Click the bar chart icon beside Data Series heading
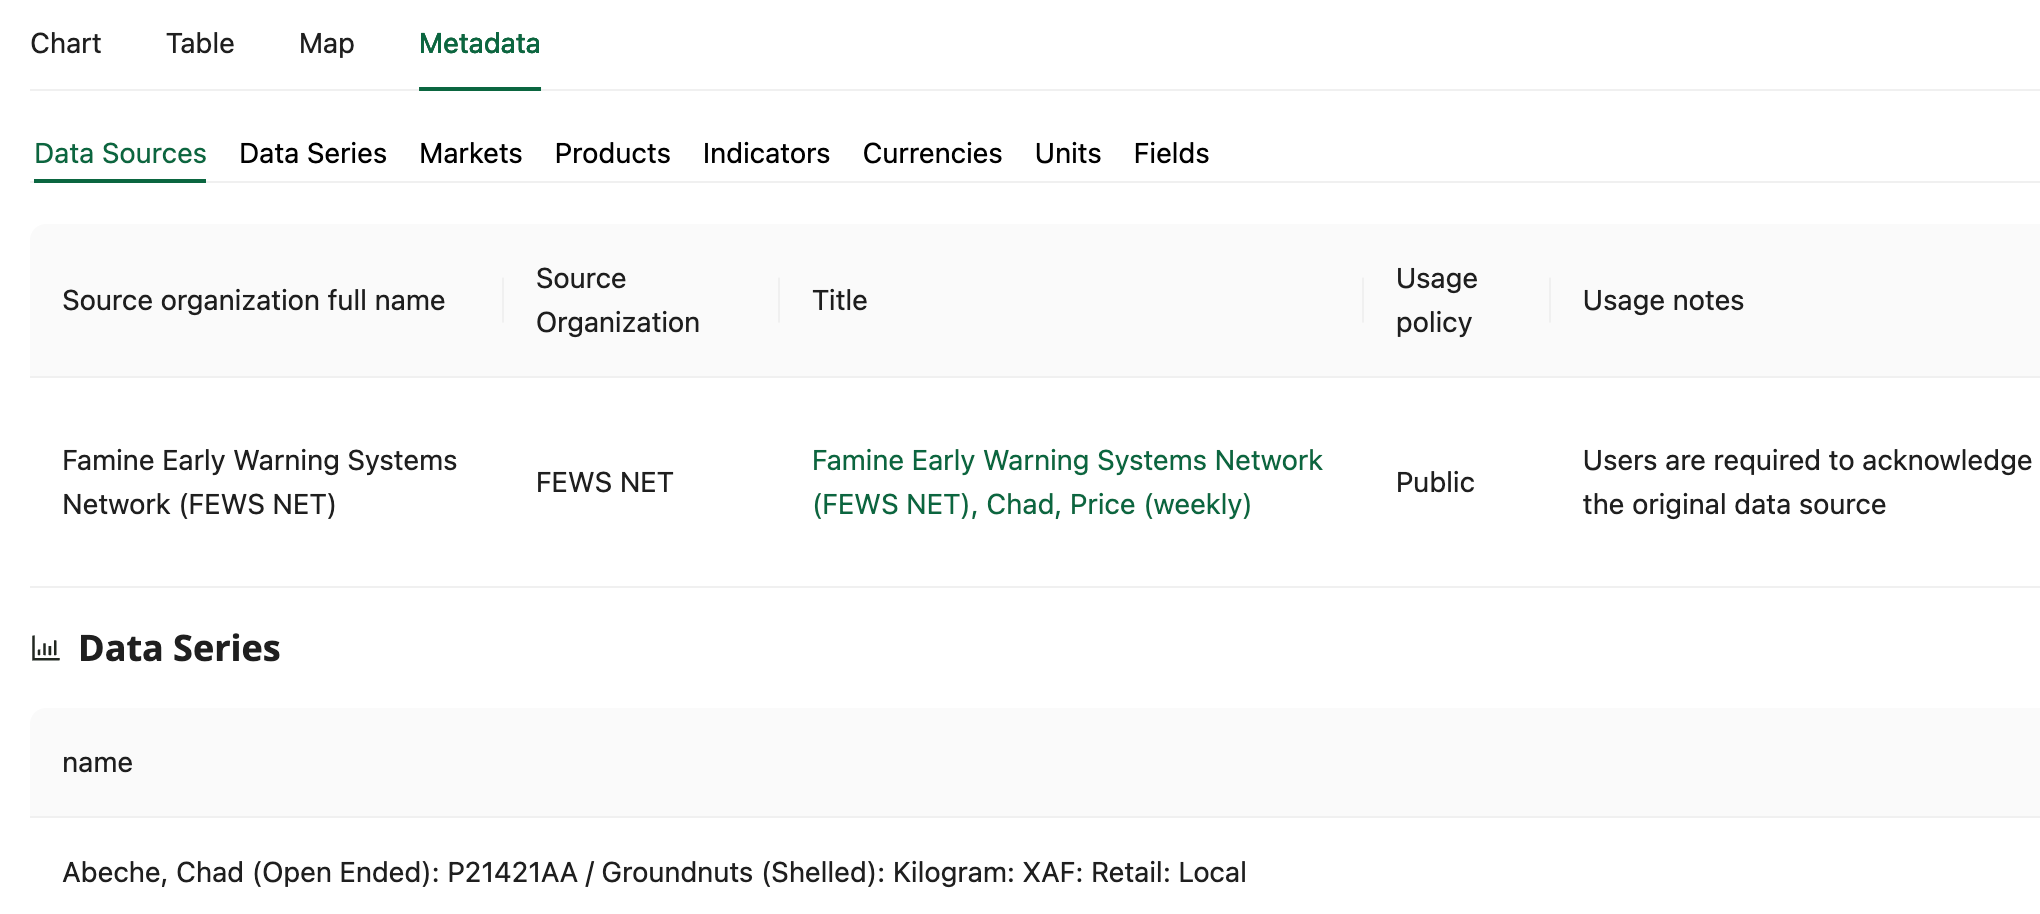The image size is (2040, 914). point(46,648)
